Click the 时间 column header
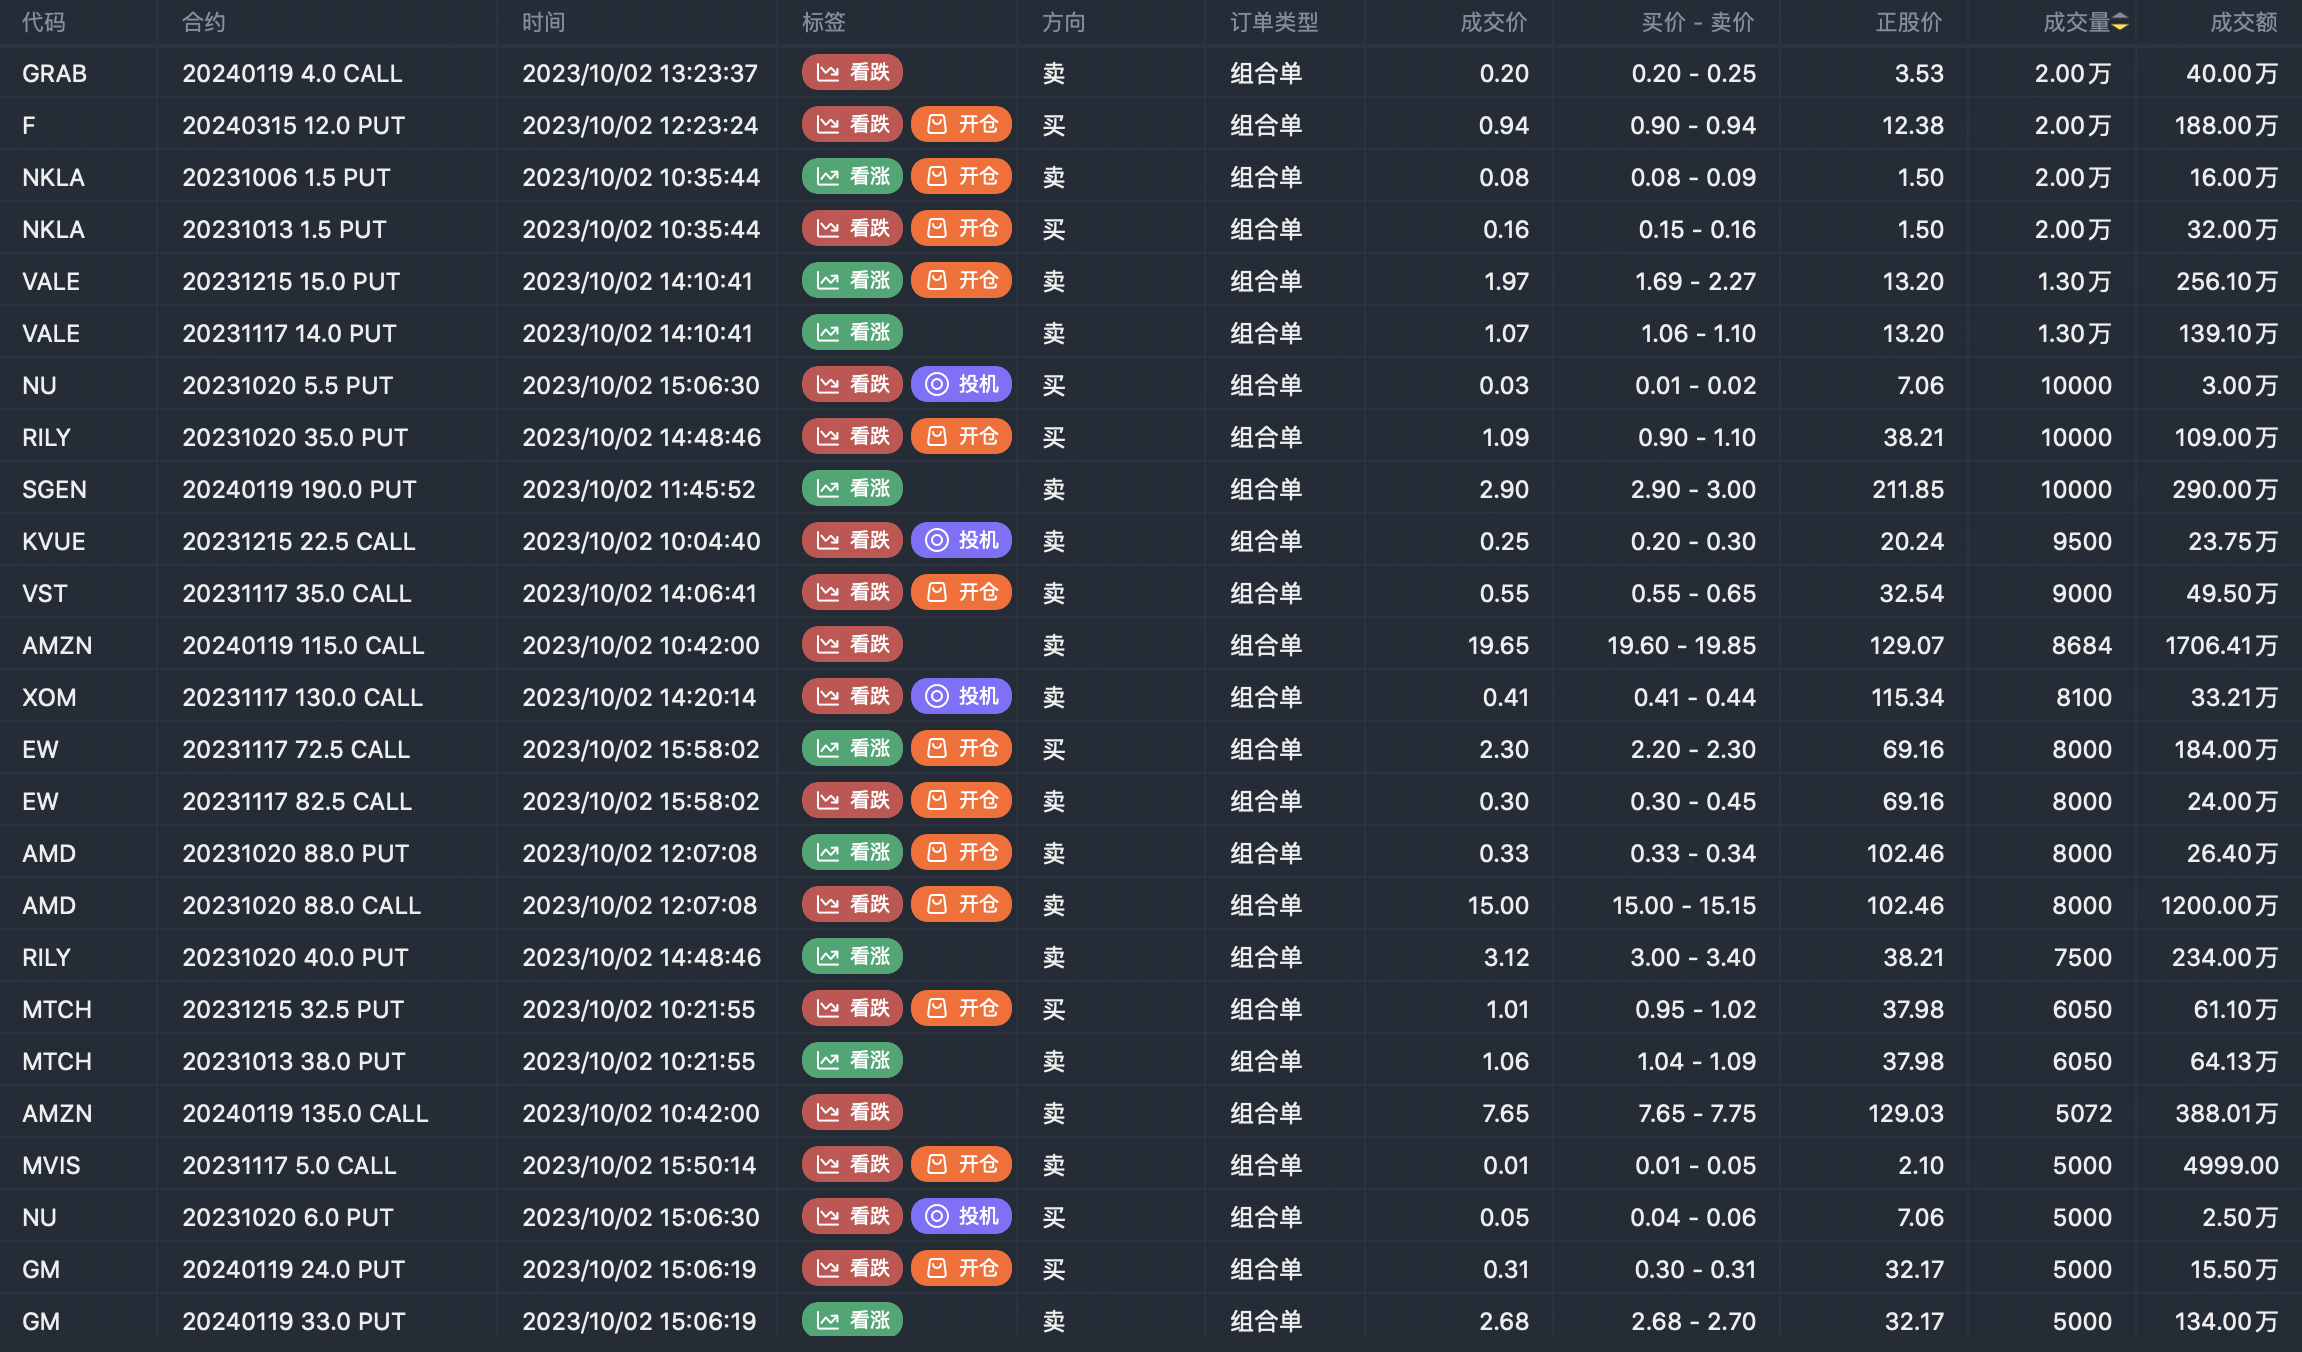This screenshot has width=2302, height=1352. (543, 22)
